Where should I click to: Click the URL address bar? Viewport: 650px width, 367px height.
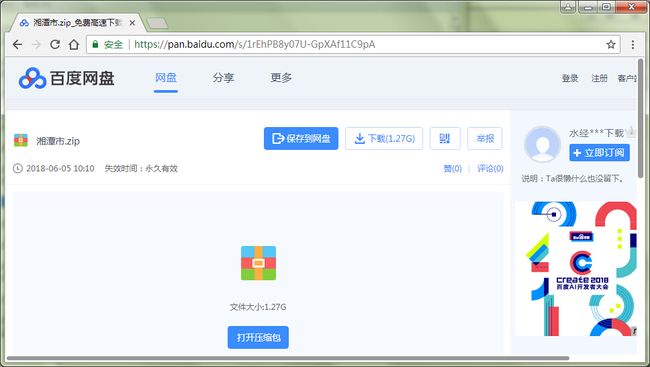[x=353, y=44]
